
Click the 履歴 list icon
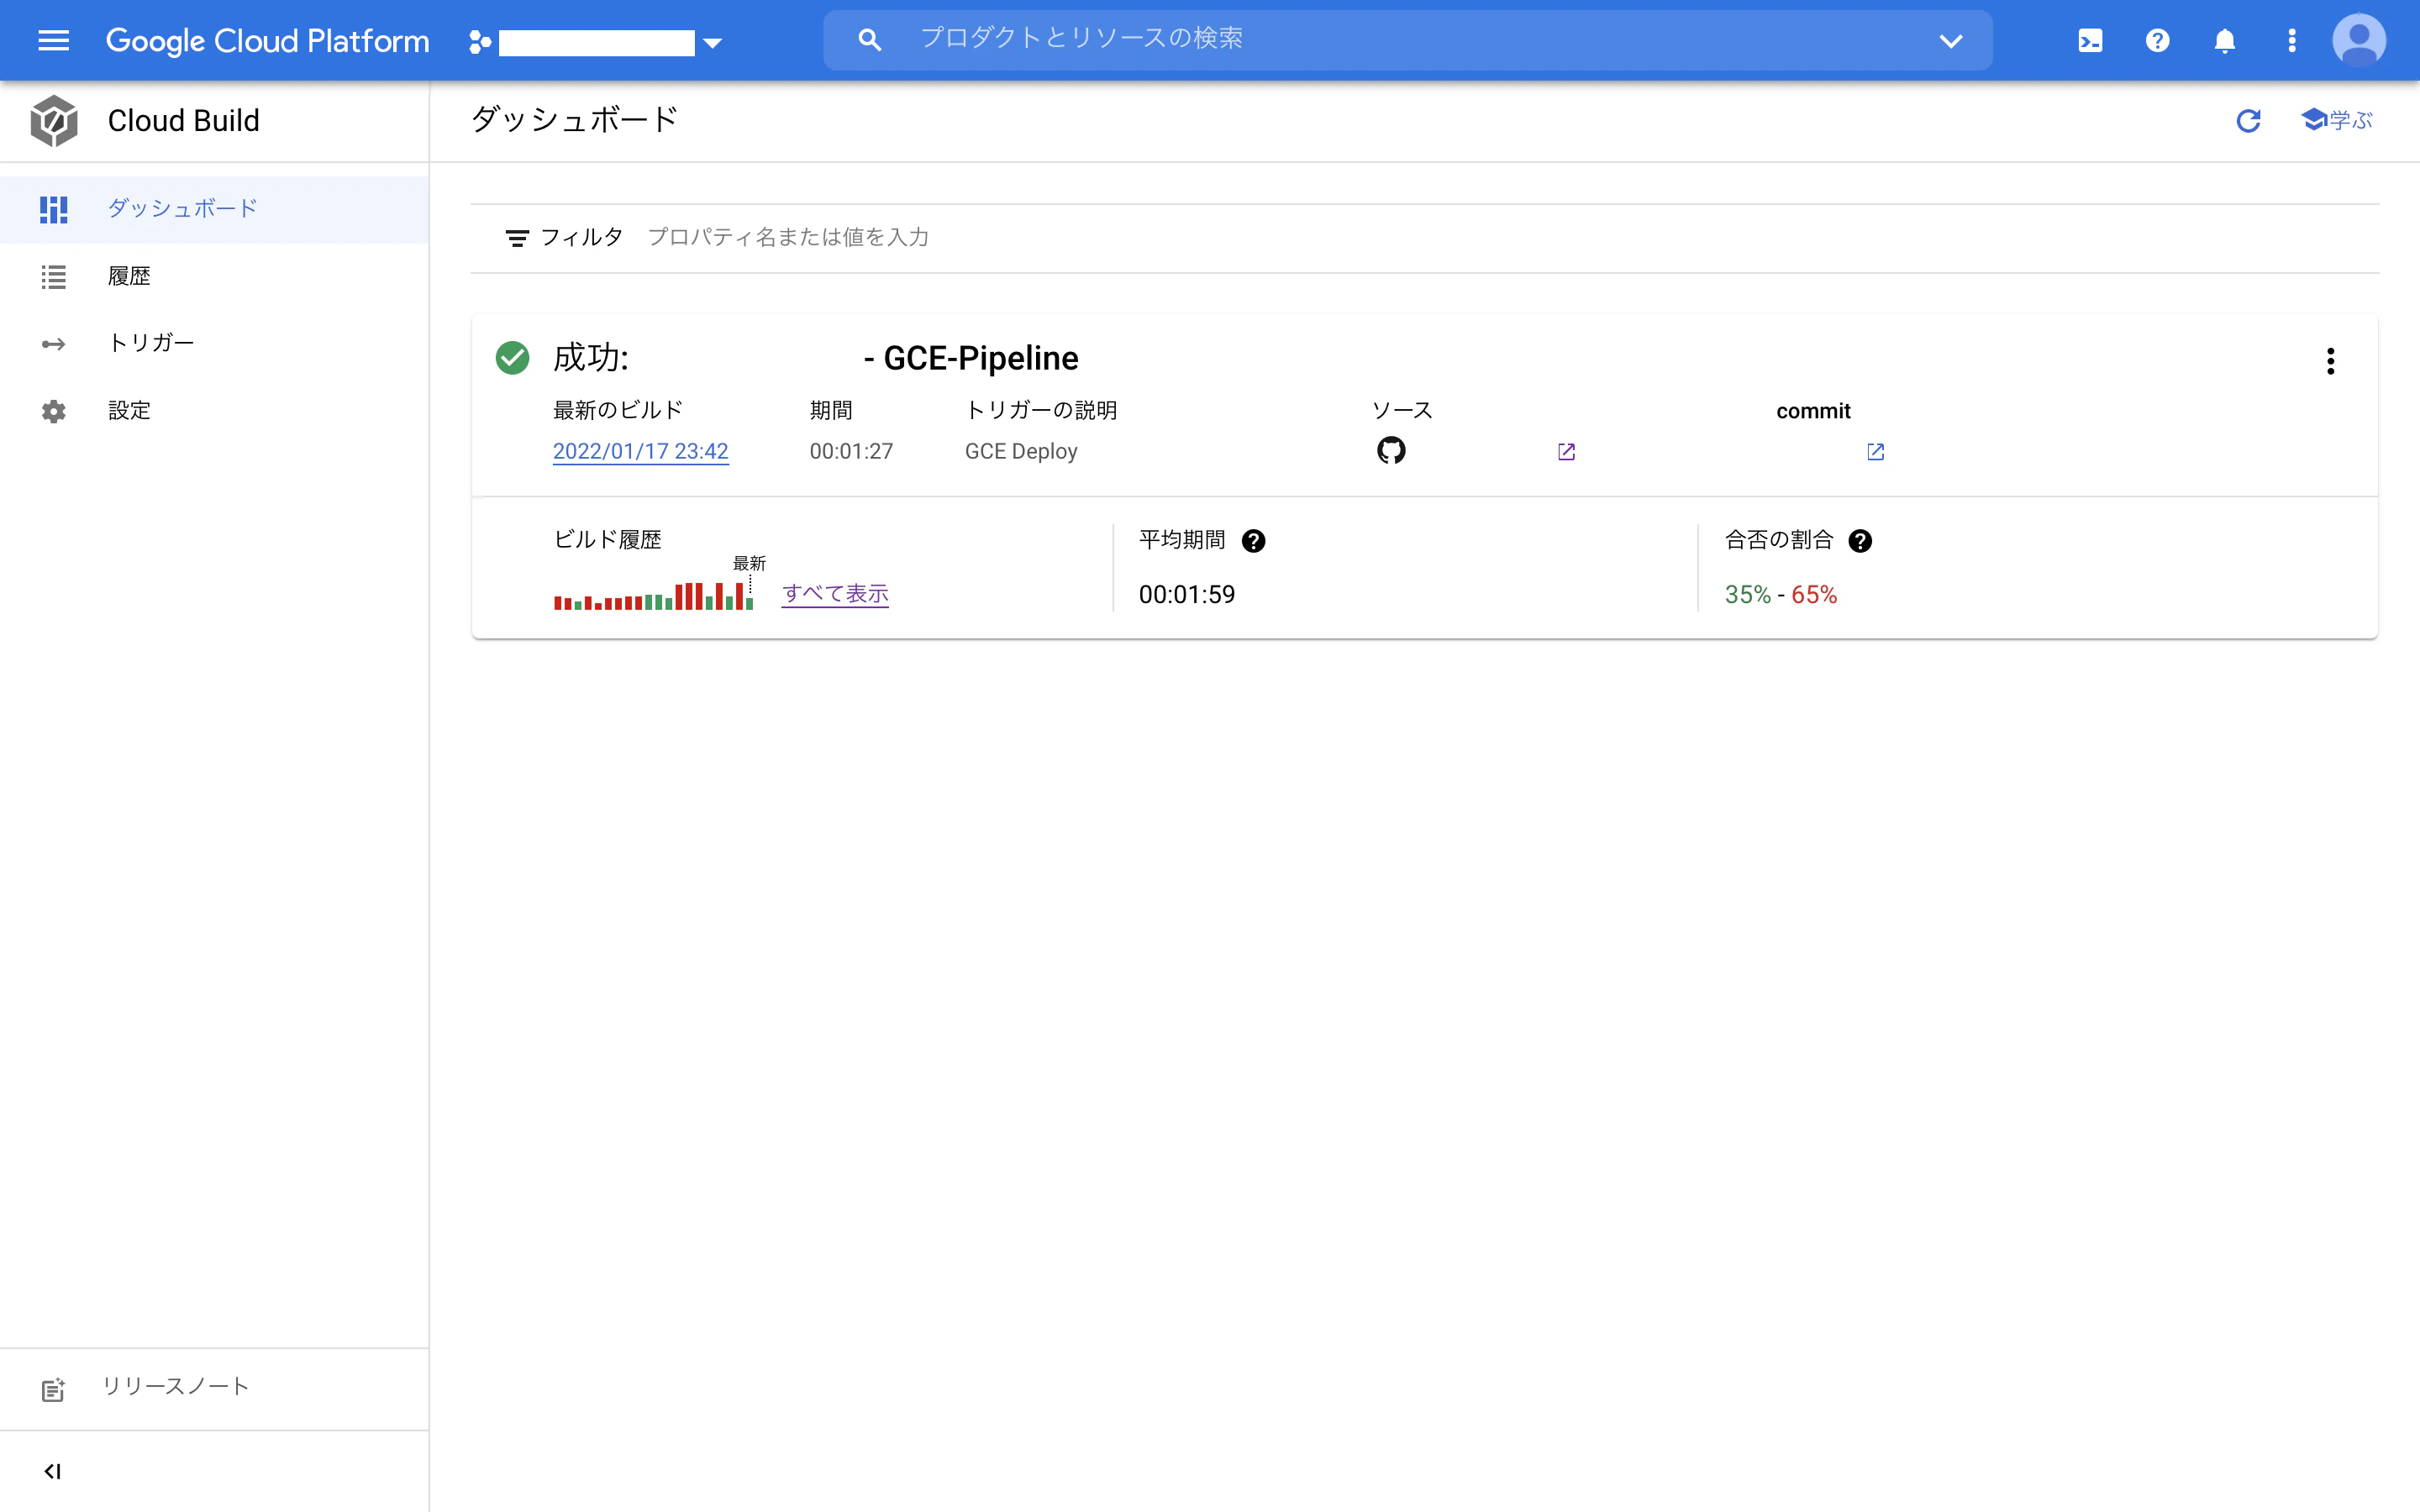54,277
